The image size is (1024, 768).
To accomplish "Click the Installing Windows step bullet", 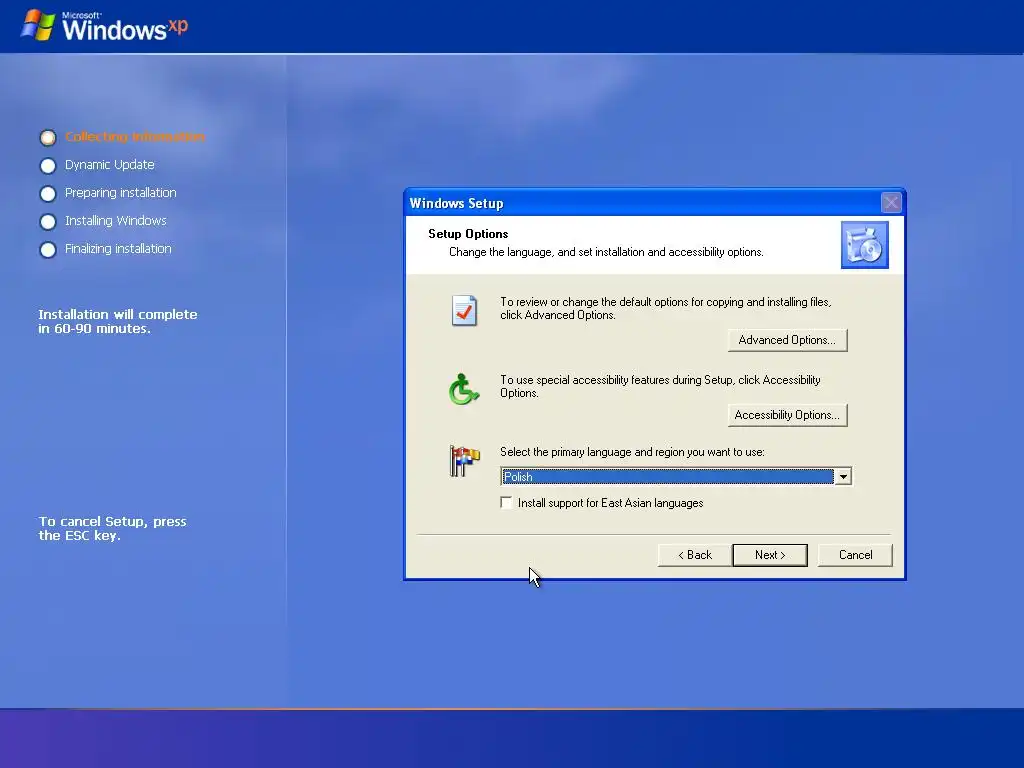I will coord(48,222).
